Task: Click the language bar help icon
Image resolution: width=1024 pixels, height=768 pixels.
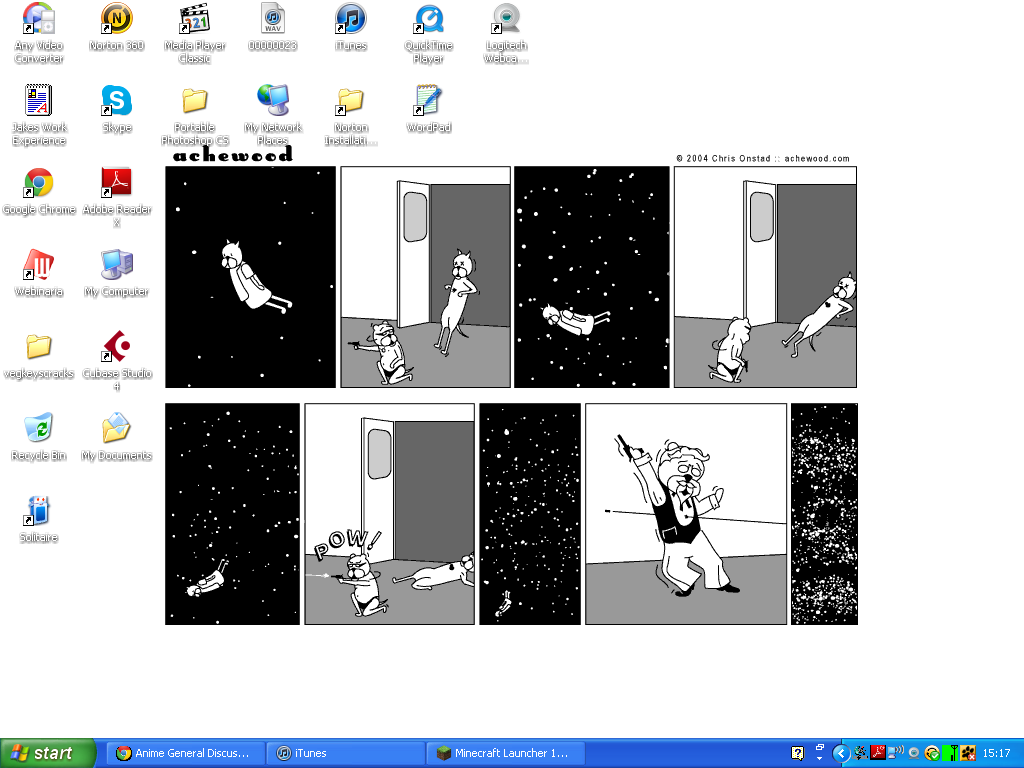Action: click(x=797, y=753)
